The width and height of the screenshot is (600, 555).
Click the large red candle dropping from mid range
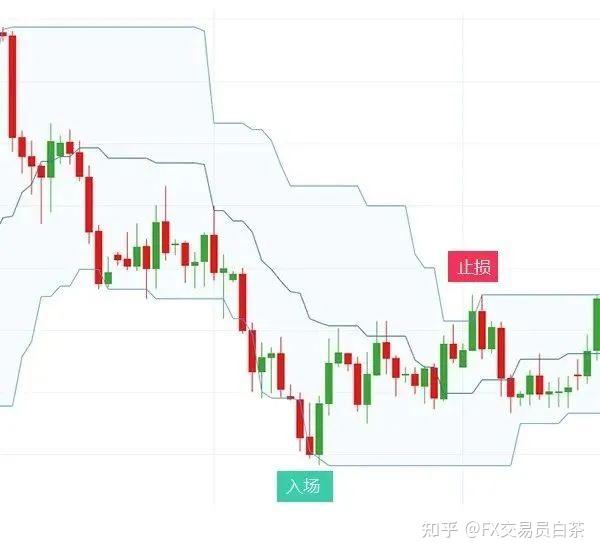[243, 302]
